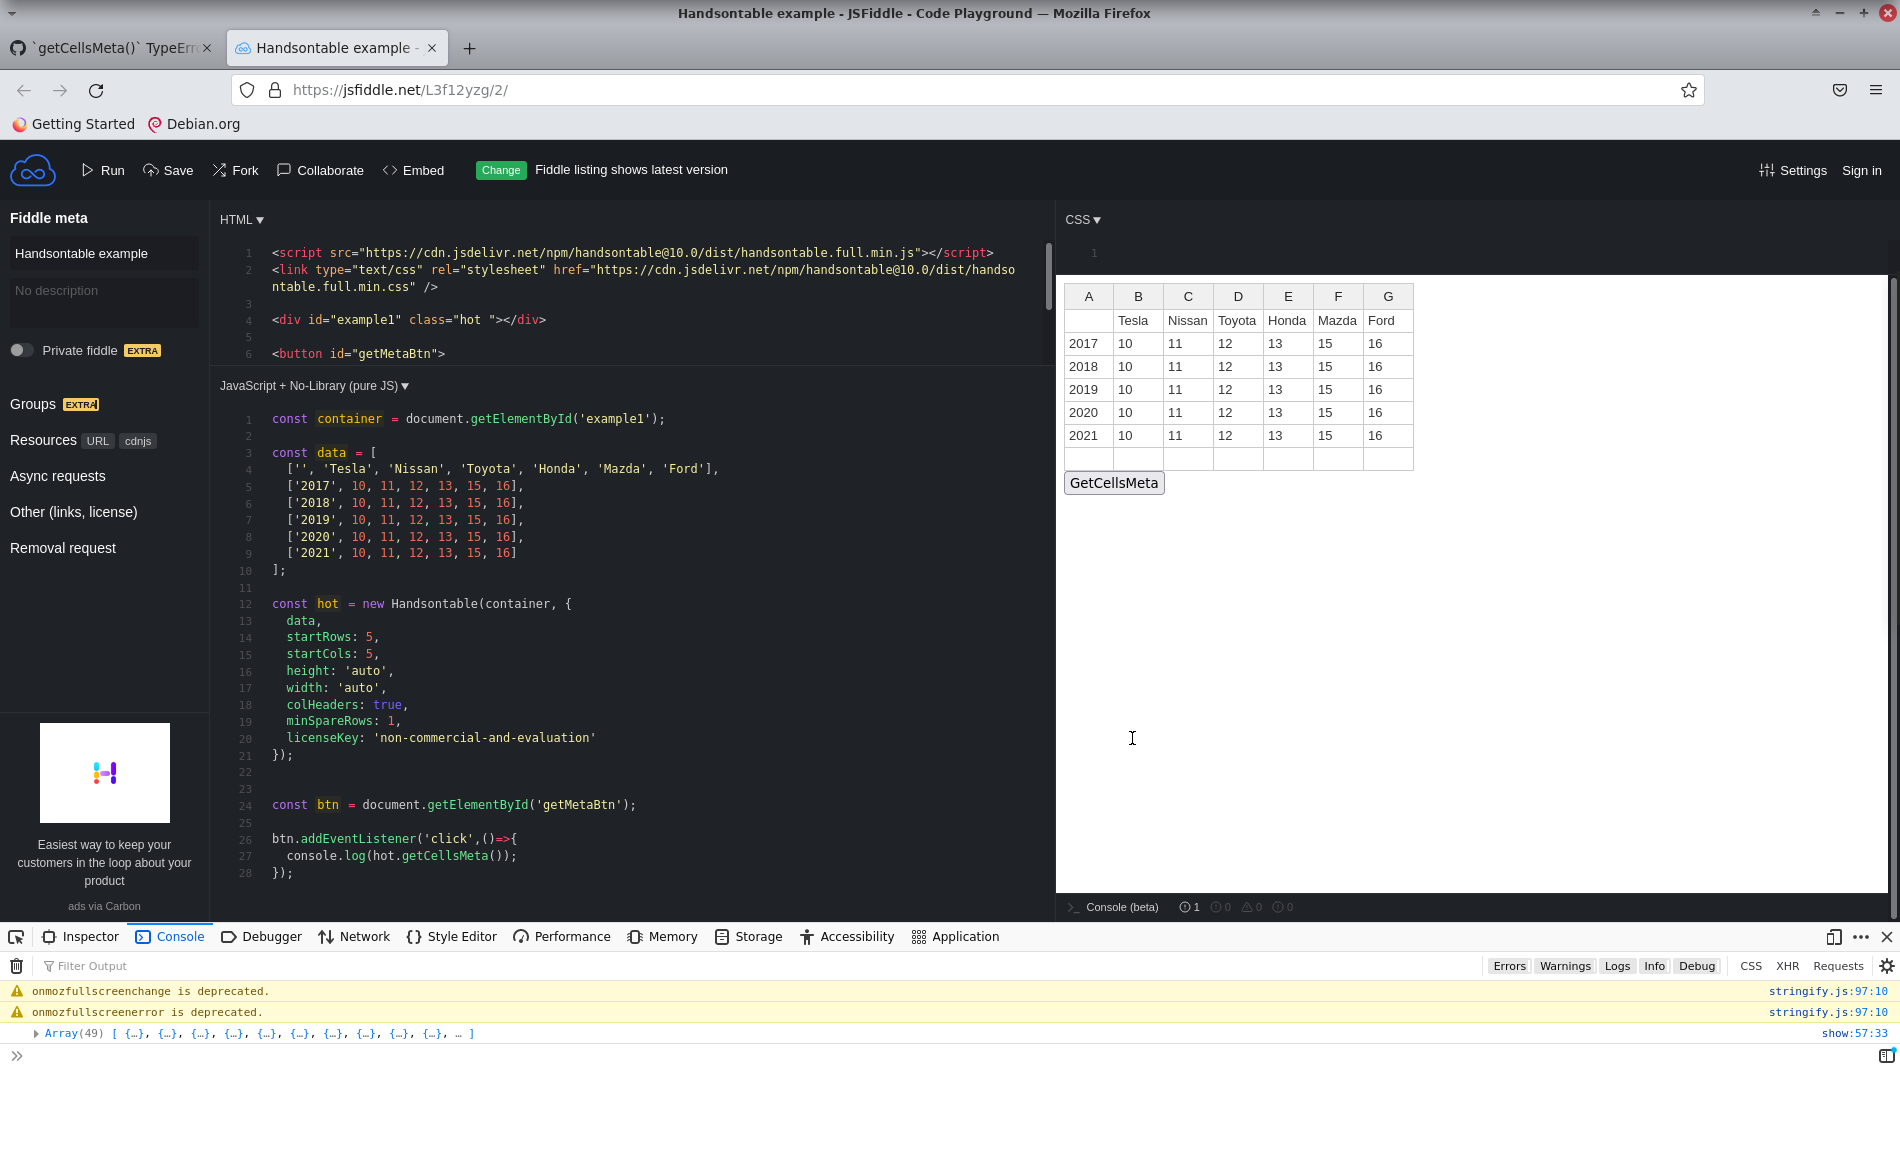Toggle the Errors console filter
The height and width of the screenshot is (1173, 1900).
click(1509, 966)
